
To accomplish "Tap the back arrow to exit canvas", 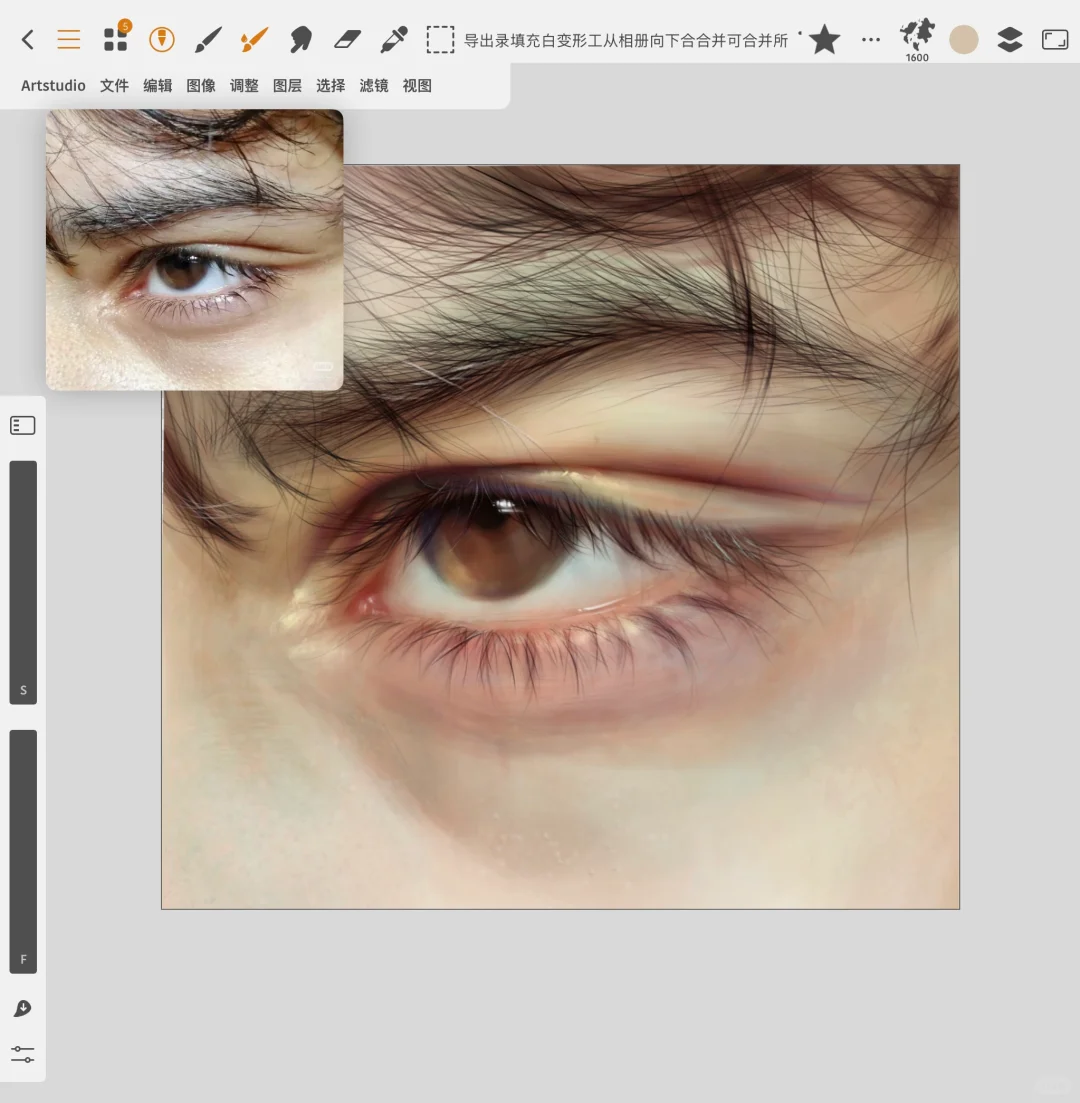I will pyautogui.click(x=27, y=40).
